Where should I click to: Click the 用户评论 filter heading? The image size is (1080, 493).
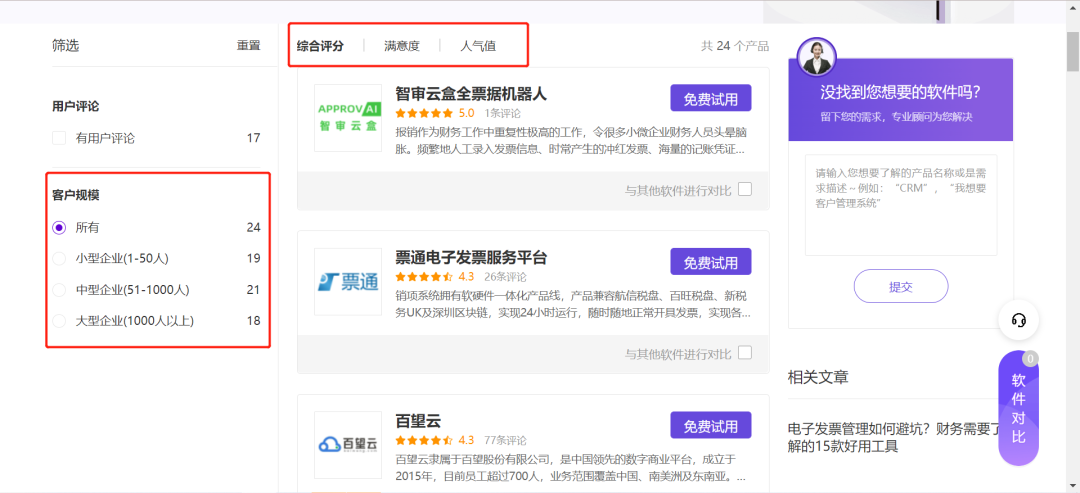76,106
